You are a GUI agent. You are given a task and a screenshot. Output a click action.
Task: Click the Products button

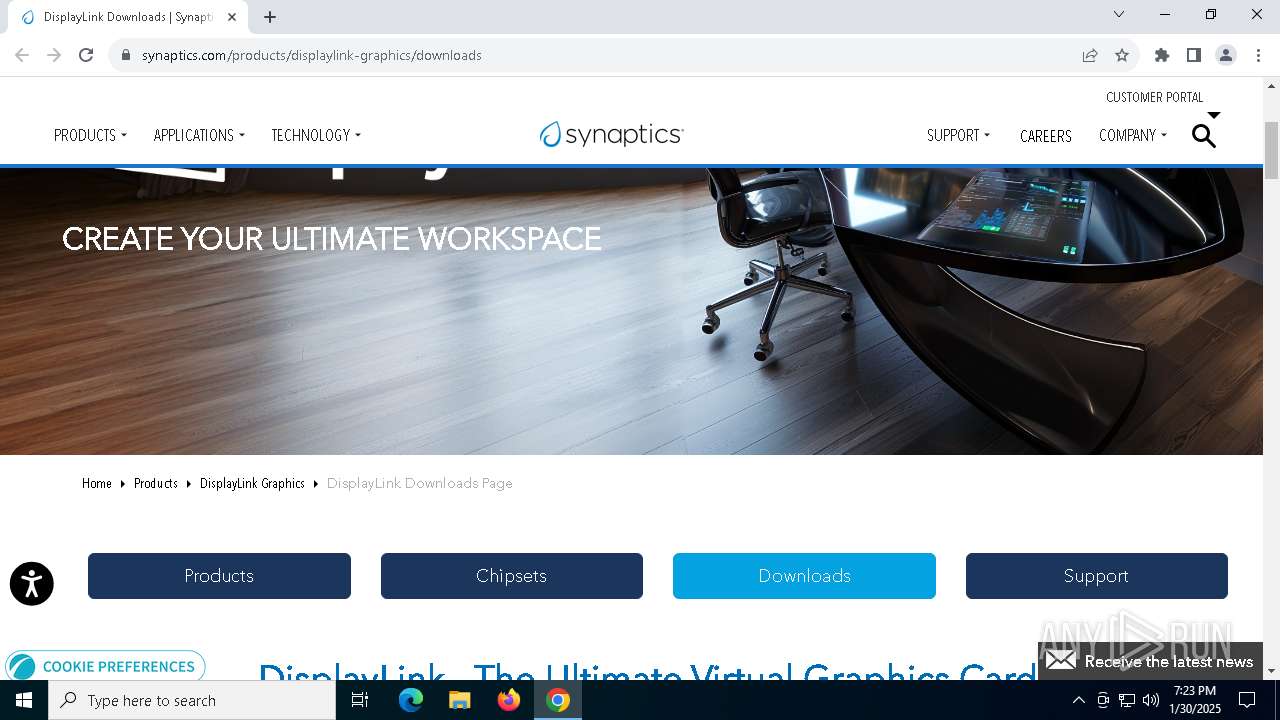tap(219, 576)
